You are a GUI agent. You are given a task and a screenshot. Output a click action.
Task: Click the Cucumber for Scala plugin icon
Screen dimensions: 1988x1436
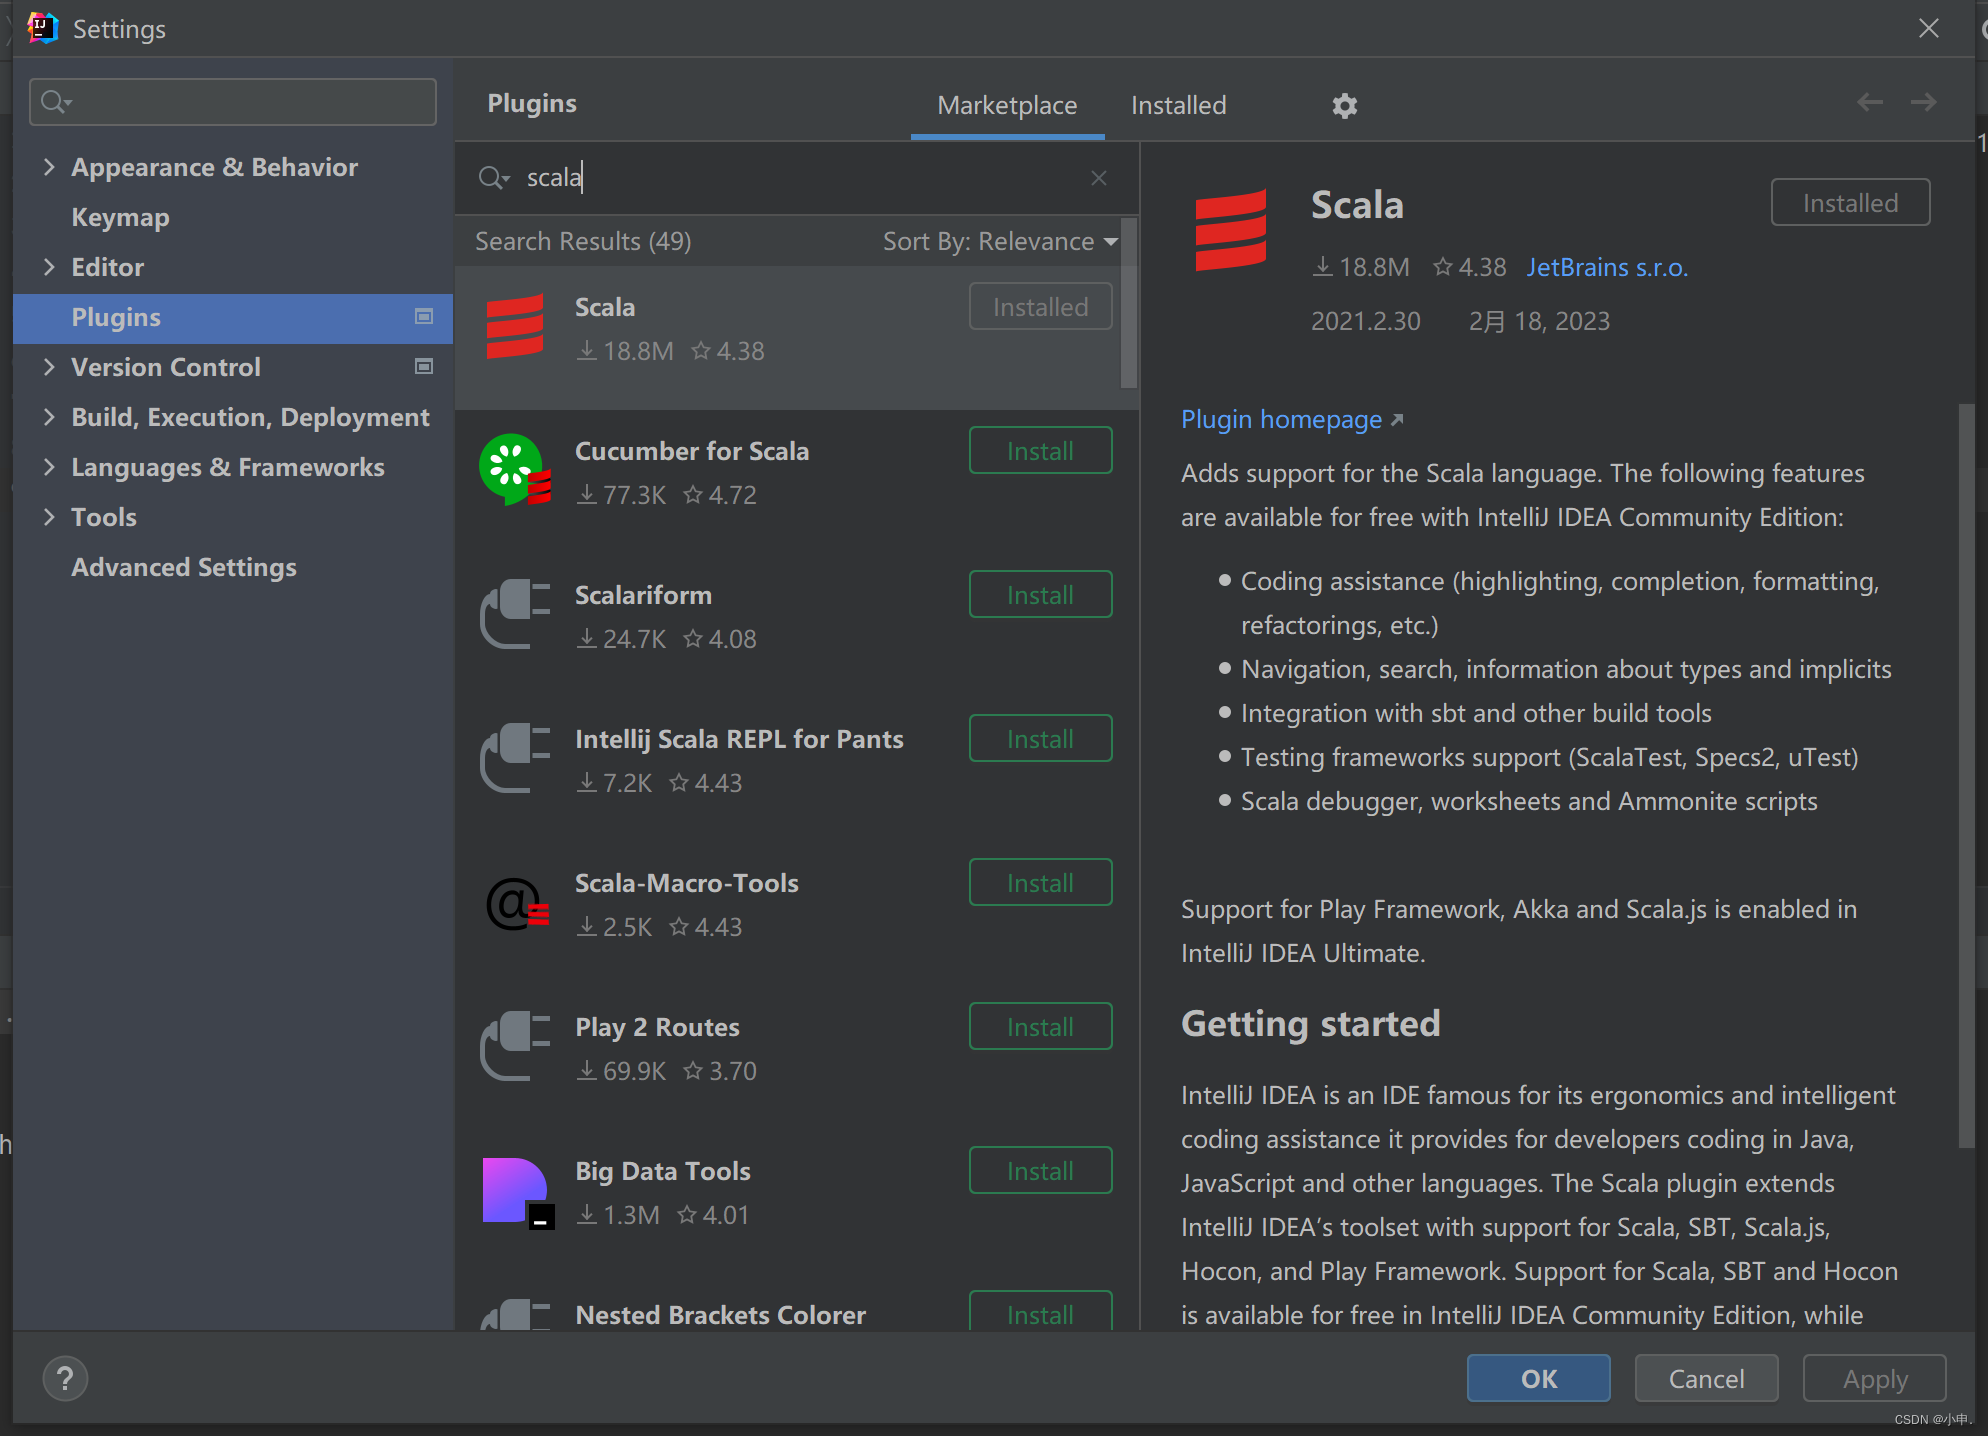pos(514,470)
